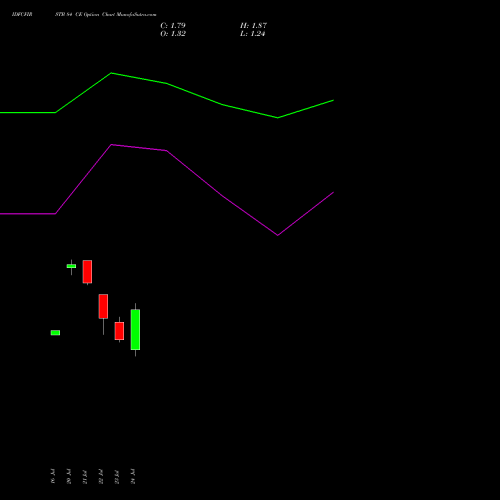Click the red candle for 23 Jul
Viewport: 500px width, 500px height.
(119, 331)
